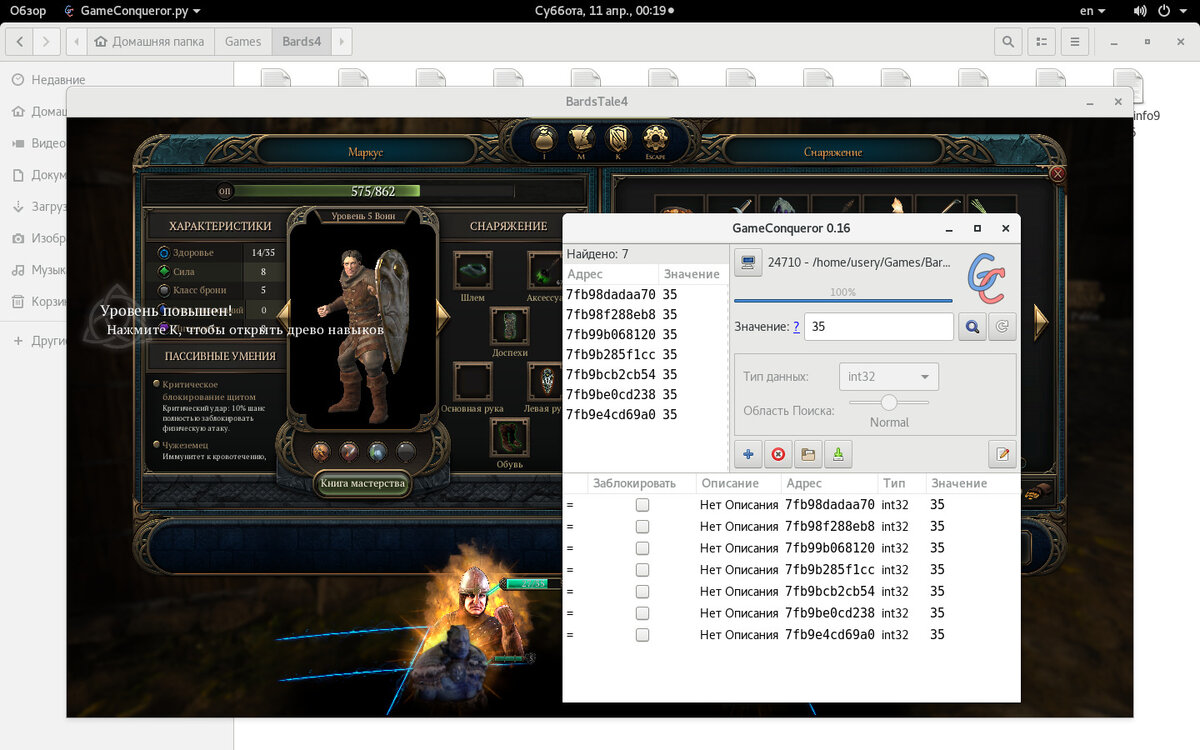Screen dimensions: 1200x750
Task: Open the volume icon in top bar
Action: pos(1140,11)
